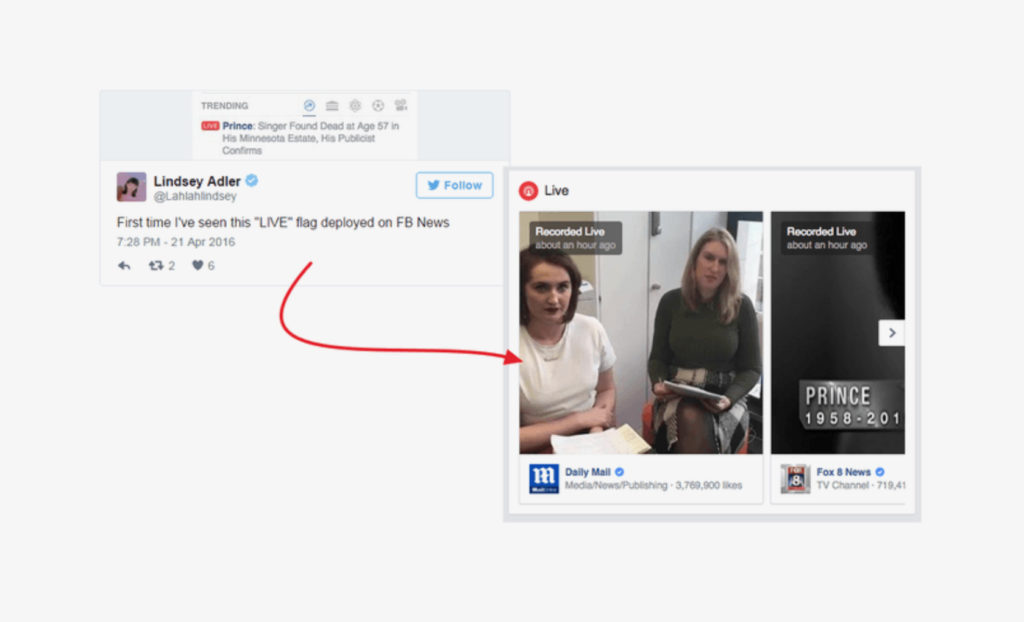Like Lindsey Adler's tweet

tap(197, 265)
